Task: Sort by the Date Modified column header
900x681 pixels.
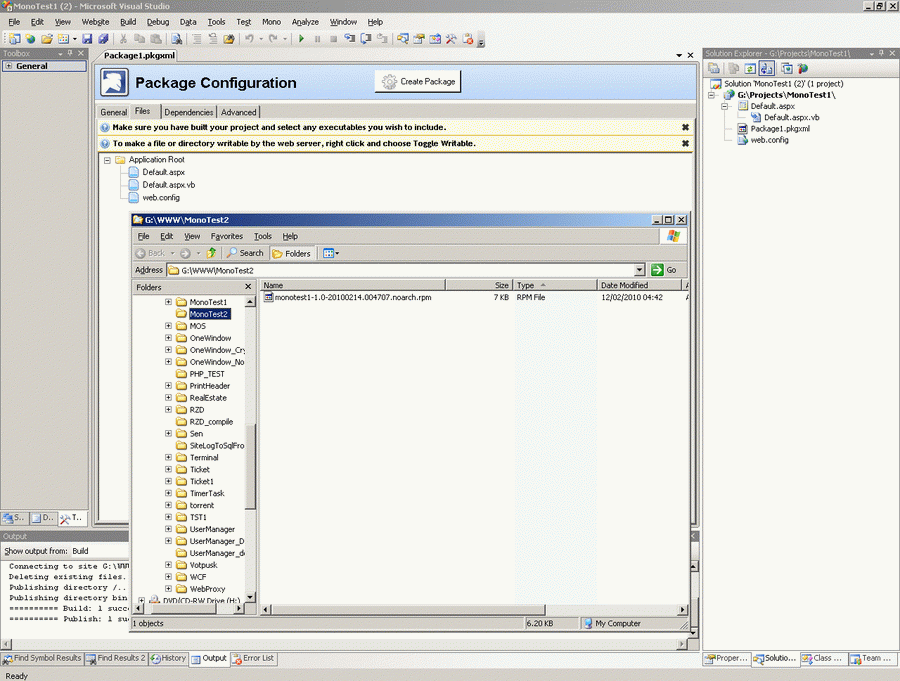Action: [x=639, y=285]
